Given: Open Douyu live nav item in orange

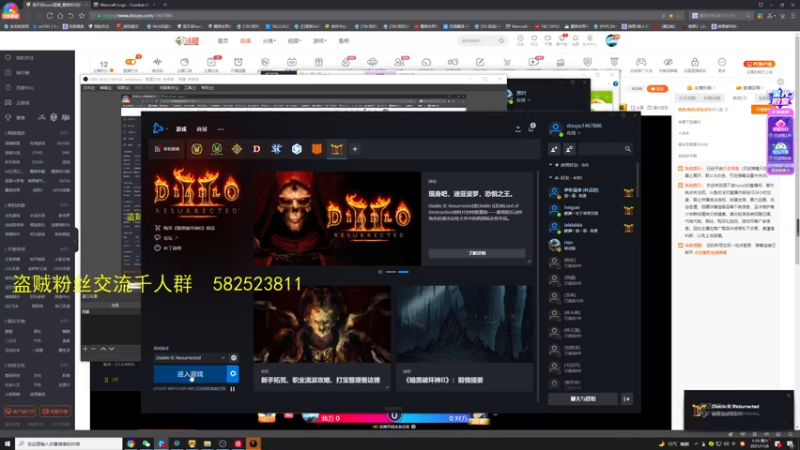Looking at the screenshot, I should (x=245, y=41).
